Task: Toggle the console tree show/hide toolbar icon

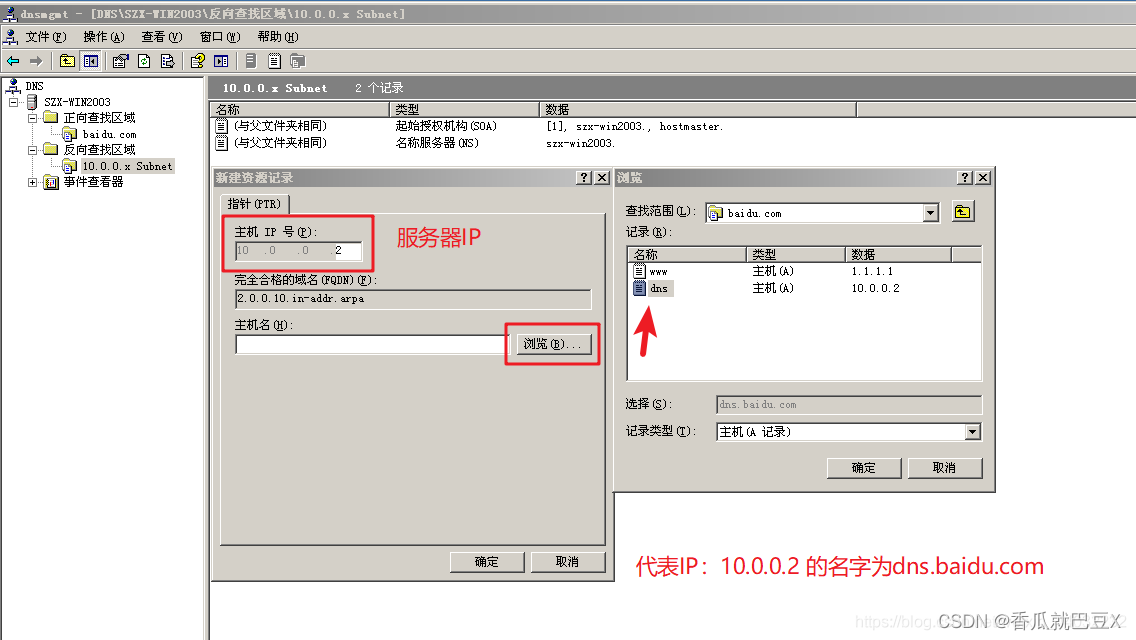Action: (x=91, y=60)
